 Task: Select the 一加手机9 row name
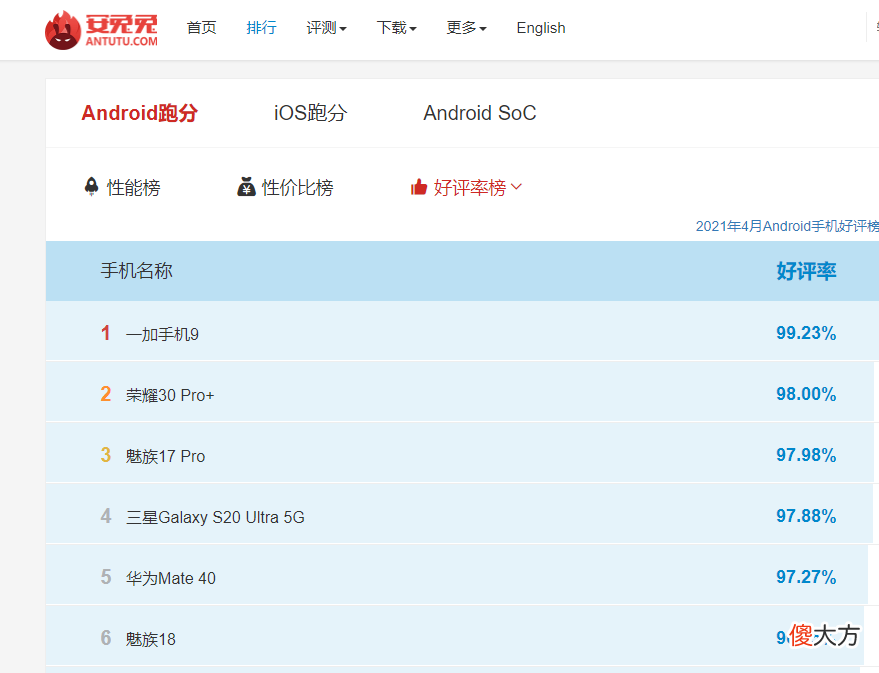point(162,335)
